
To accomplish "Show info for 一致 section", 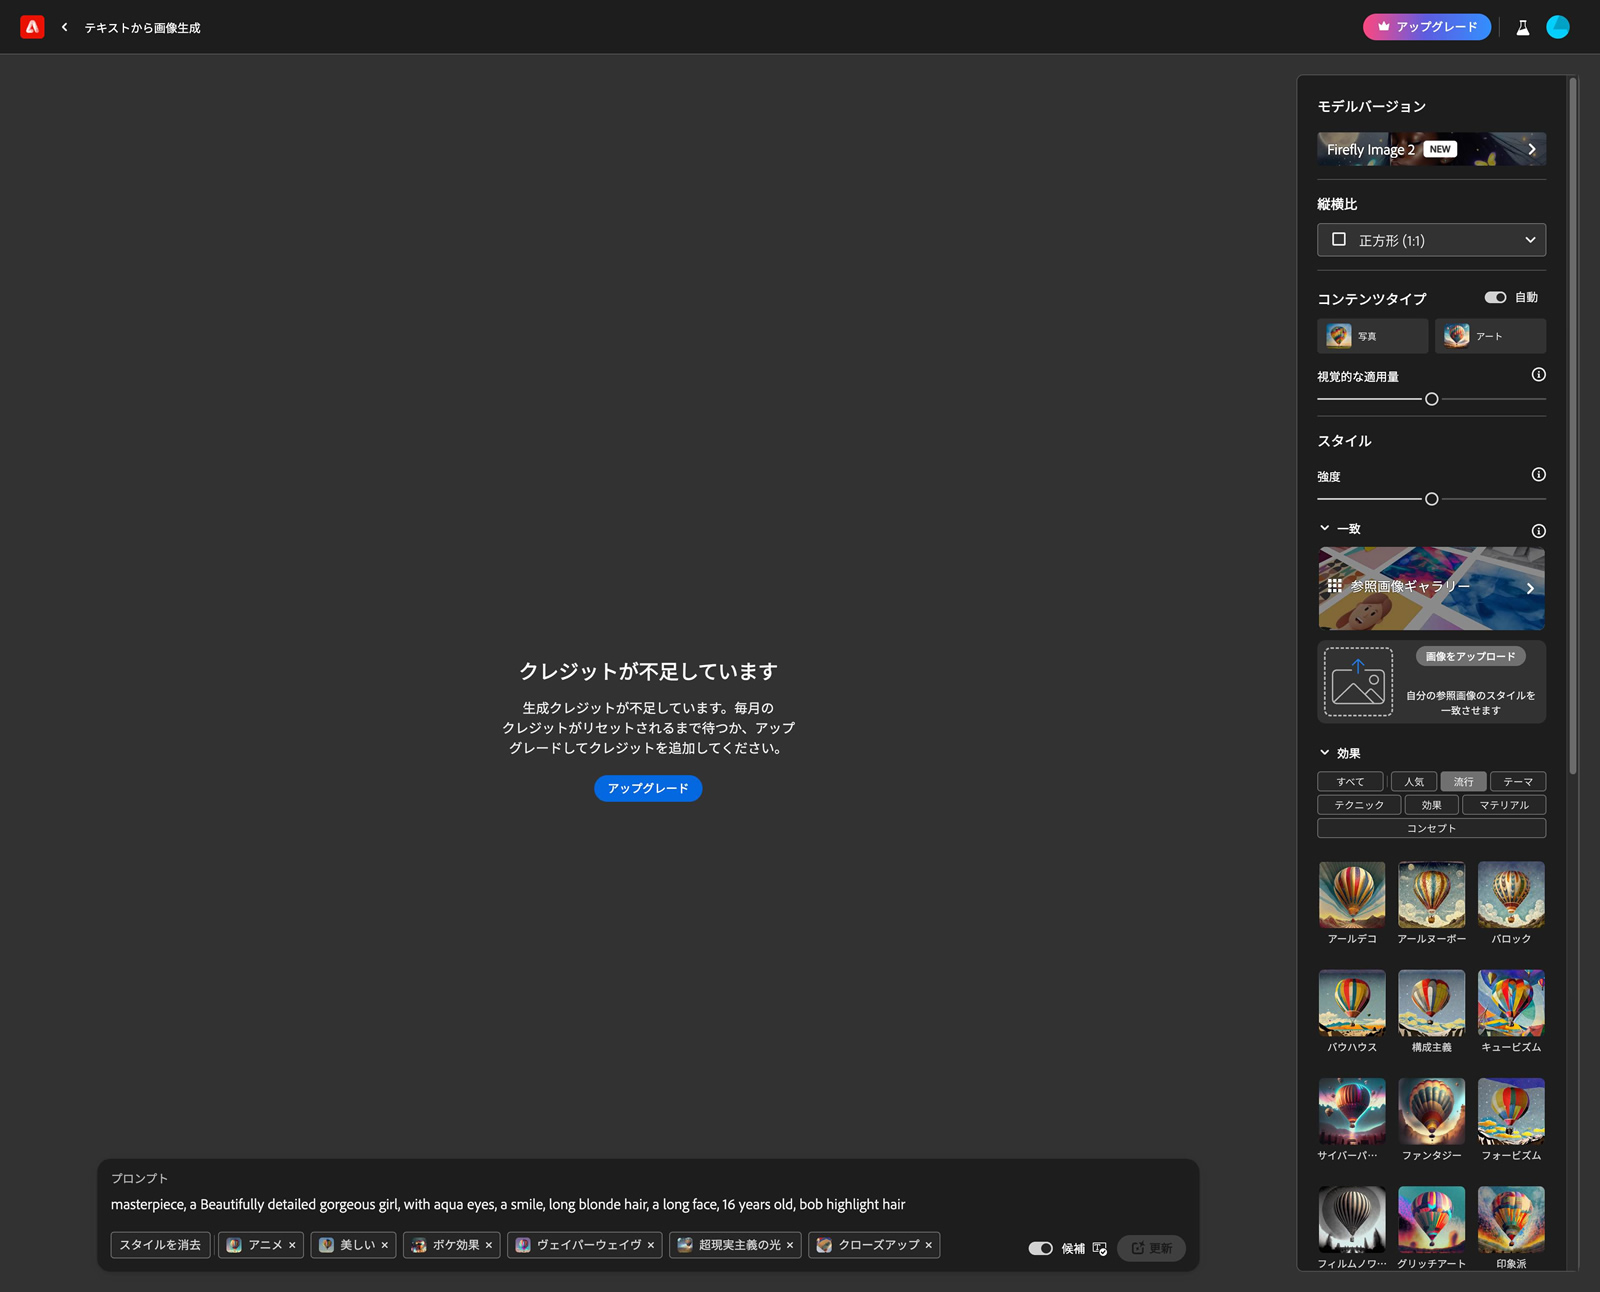I will pyautogui.click(x=1539, y=531).
